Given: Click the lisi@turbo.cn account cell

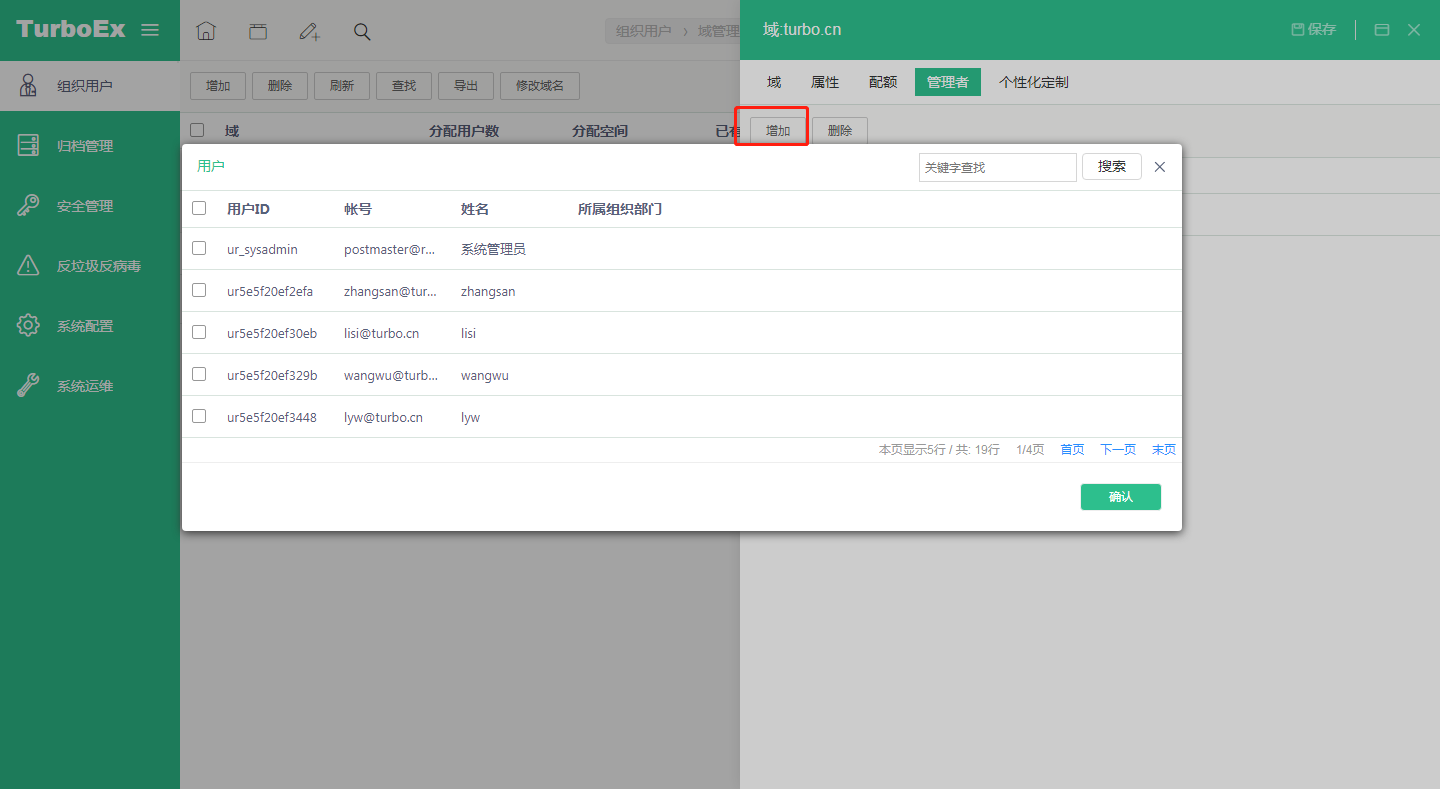Looking at the screenshot, I should [381, 333].
